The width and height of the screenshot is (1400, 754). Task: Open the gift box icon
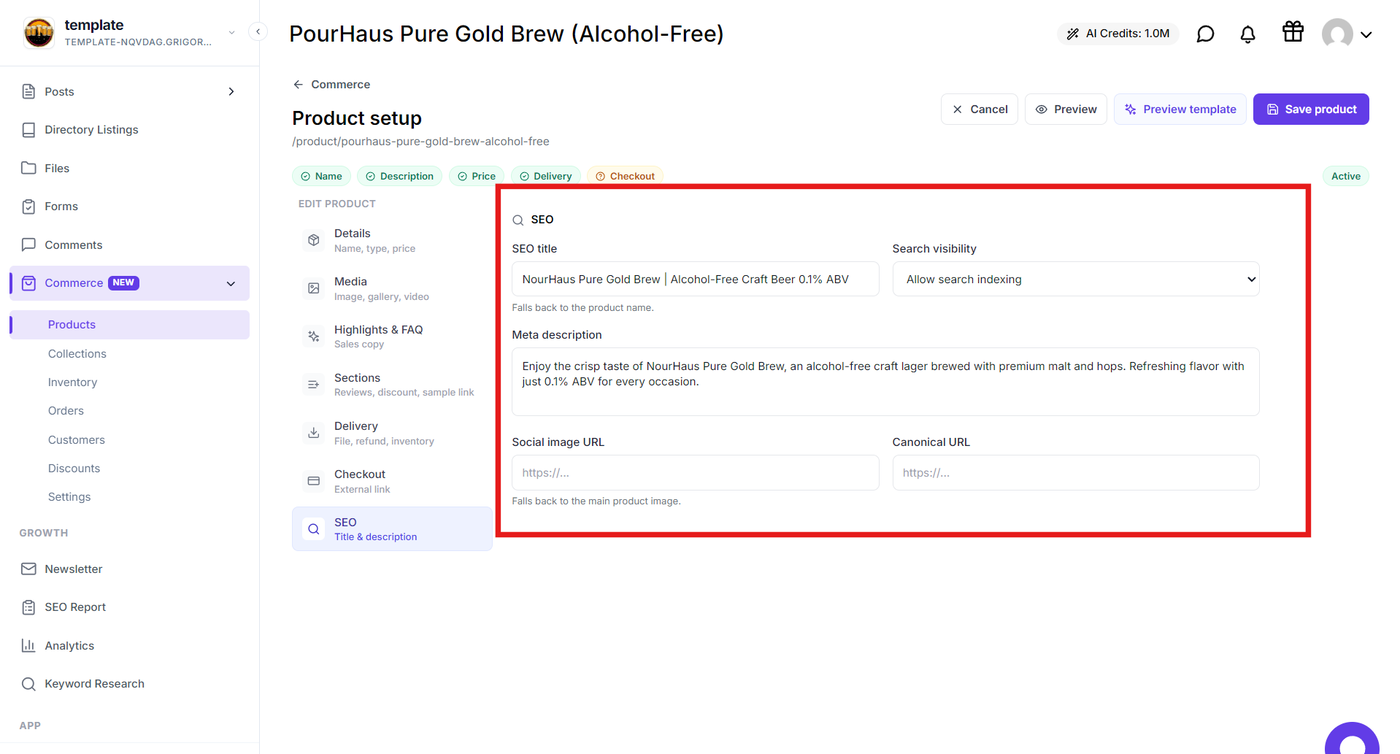[1292, 32]
